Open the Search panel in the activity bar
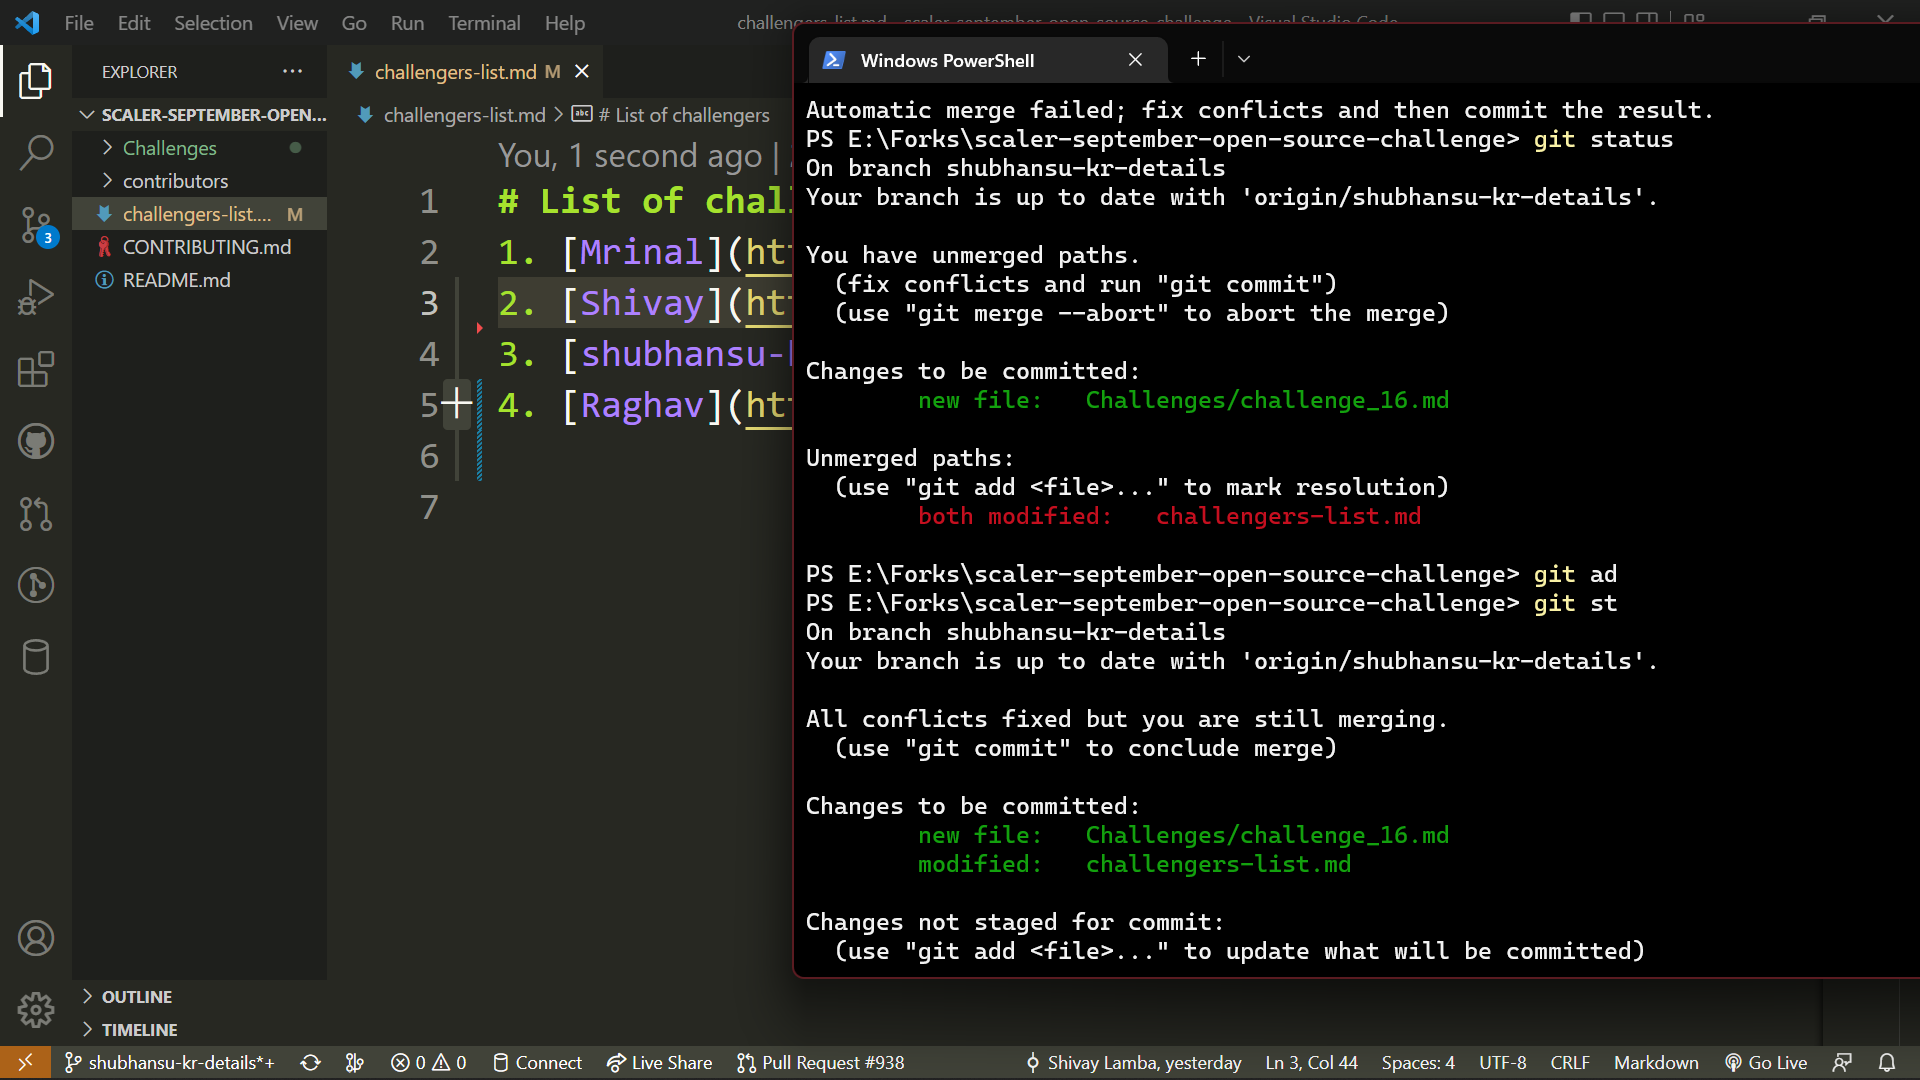1920x1080 pixels. (37, 152)
